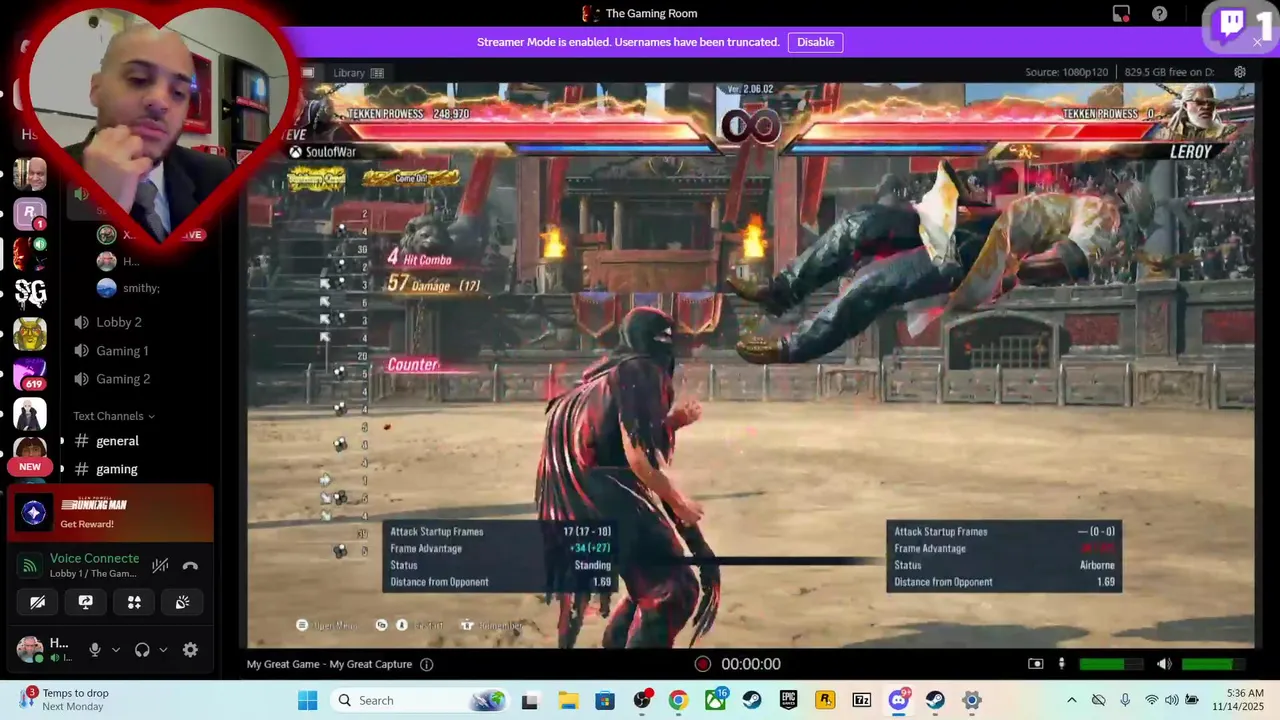Close the Twitch overlay badge
Screen dimensions: 1280x720
1257,42
